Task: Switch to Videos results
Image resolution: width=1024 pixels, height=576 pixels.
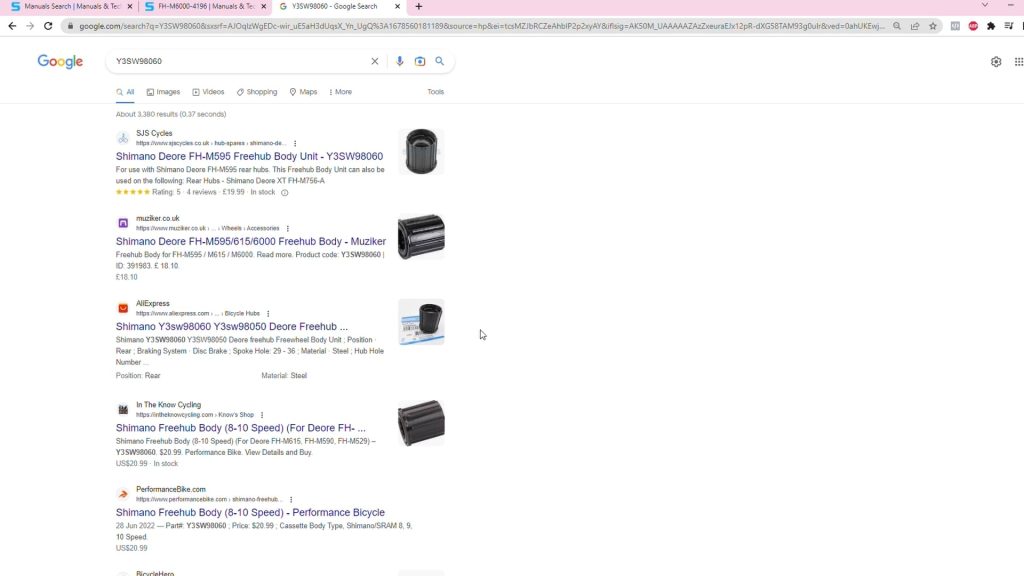Action: coord(208,92)
